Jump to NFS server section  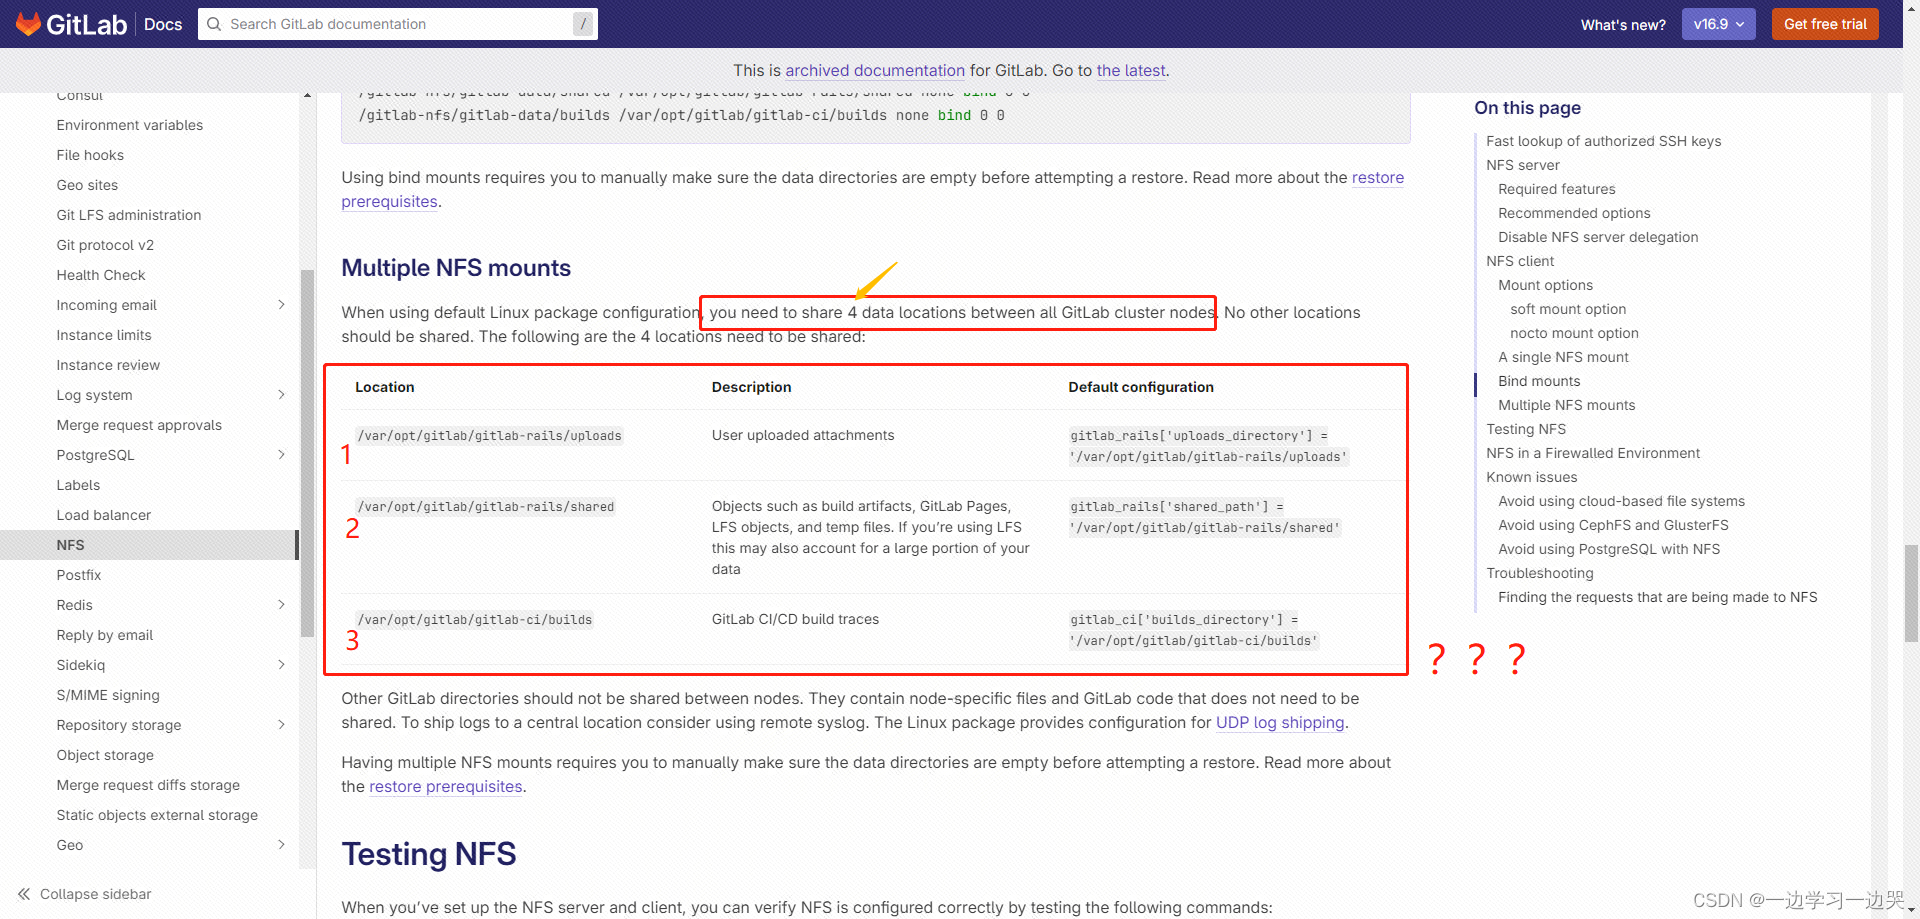tap(1522, 165)
